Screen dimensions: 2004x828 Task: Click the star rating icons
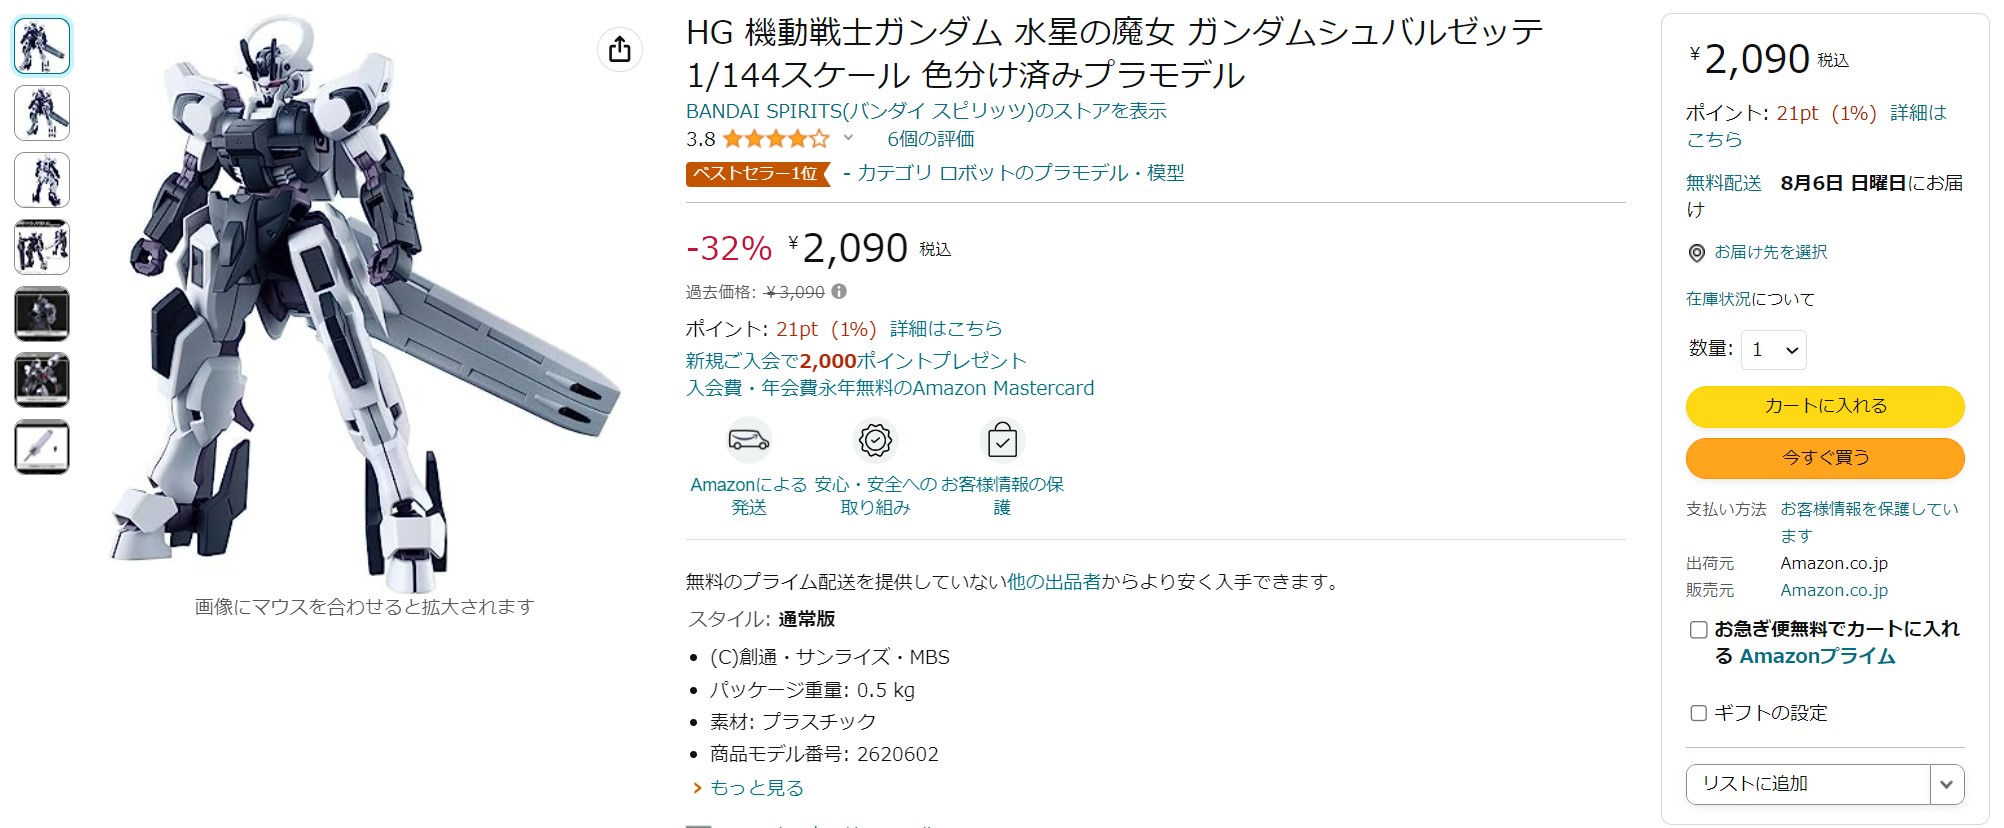pyautogui.click(x=776, y=139)
